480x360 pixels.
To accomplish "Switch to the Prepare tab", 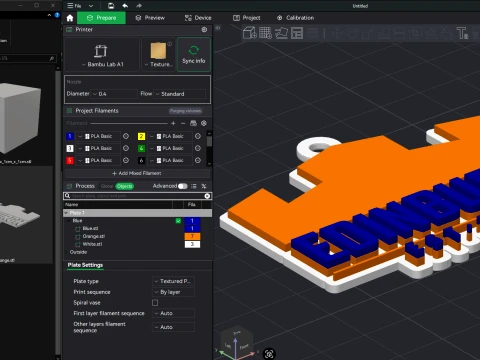I will [x=101, y=18].
